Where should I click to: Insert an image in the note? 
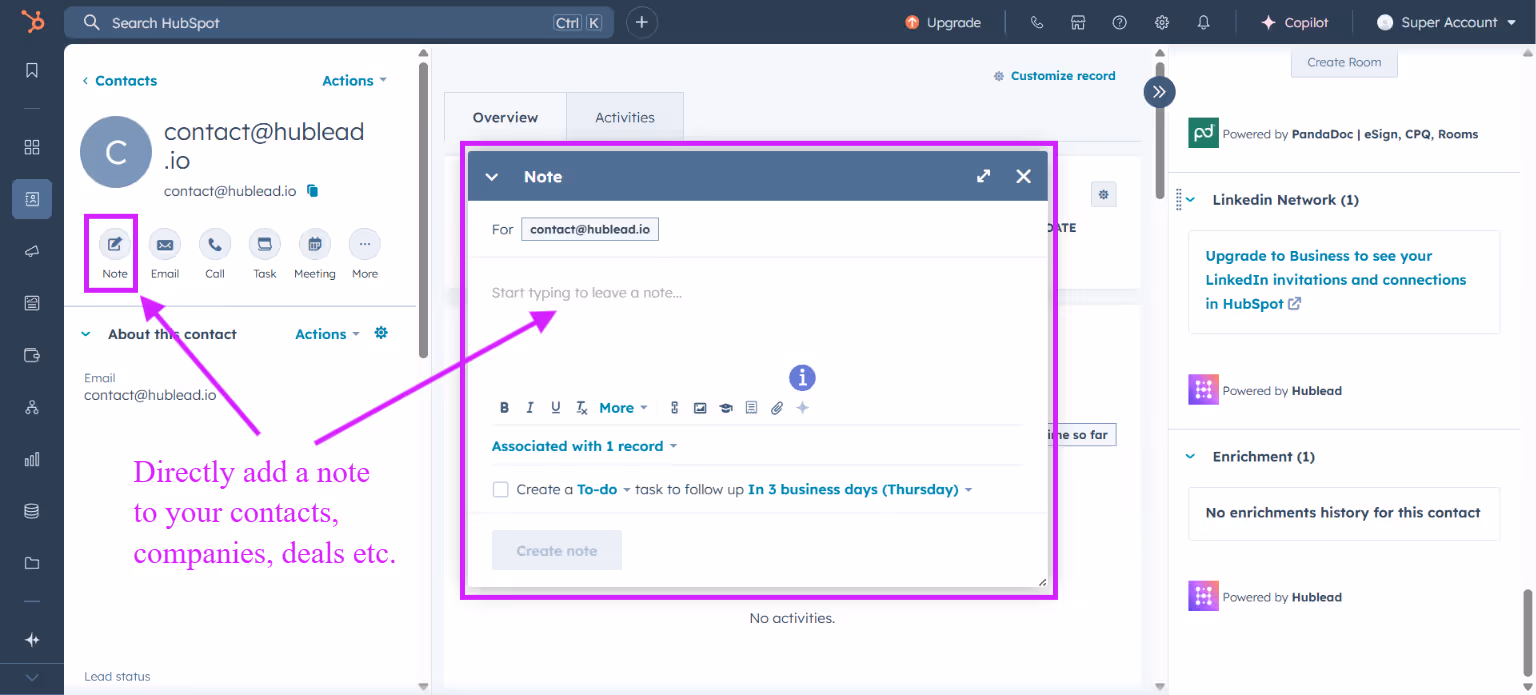(x=700, y=407)
